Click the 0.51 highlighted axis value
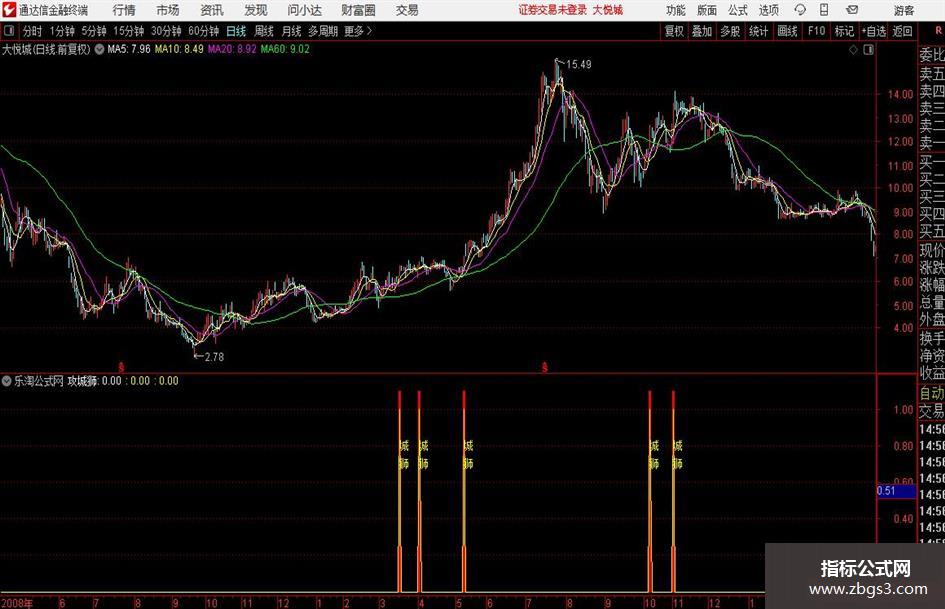 (x=896, y=491)
